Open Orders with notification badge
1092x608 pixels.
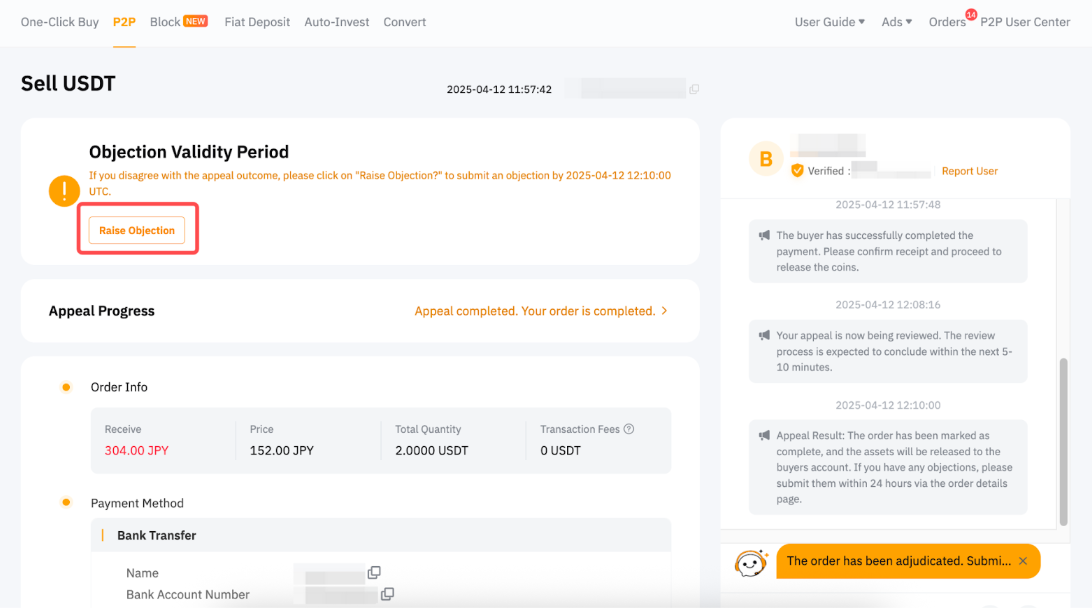tap(946, 22)
